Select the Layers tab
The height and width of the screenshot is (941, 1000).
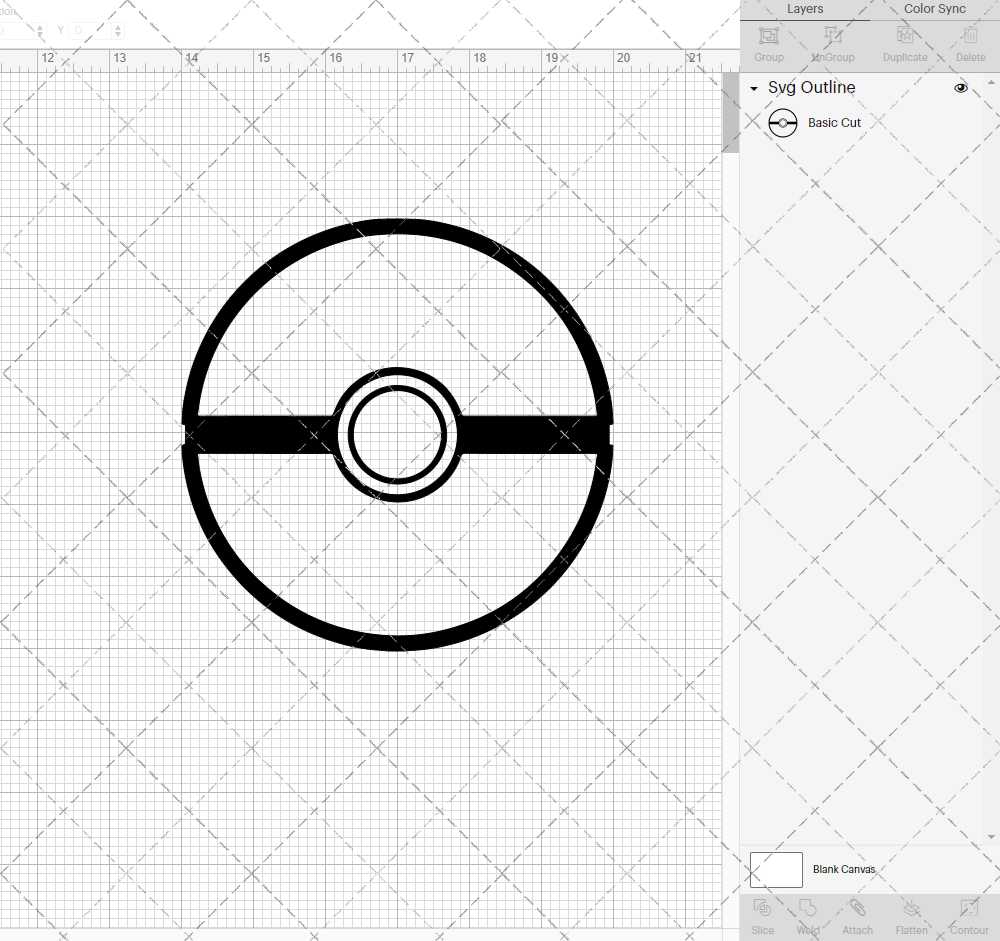click(x=805, y=9)
